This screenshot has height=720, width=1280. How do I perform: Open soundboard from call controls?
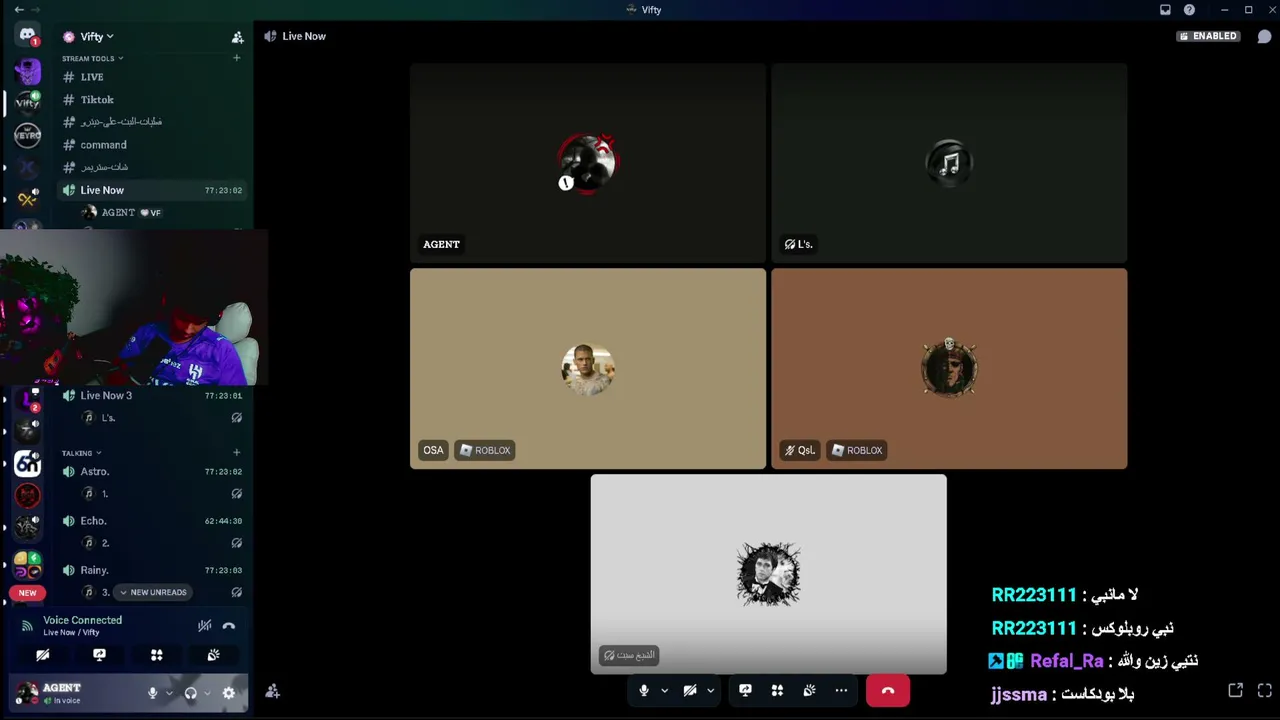pyautogui.click(x=809, y=691)
